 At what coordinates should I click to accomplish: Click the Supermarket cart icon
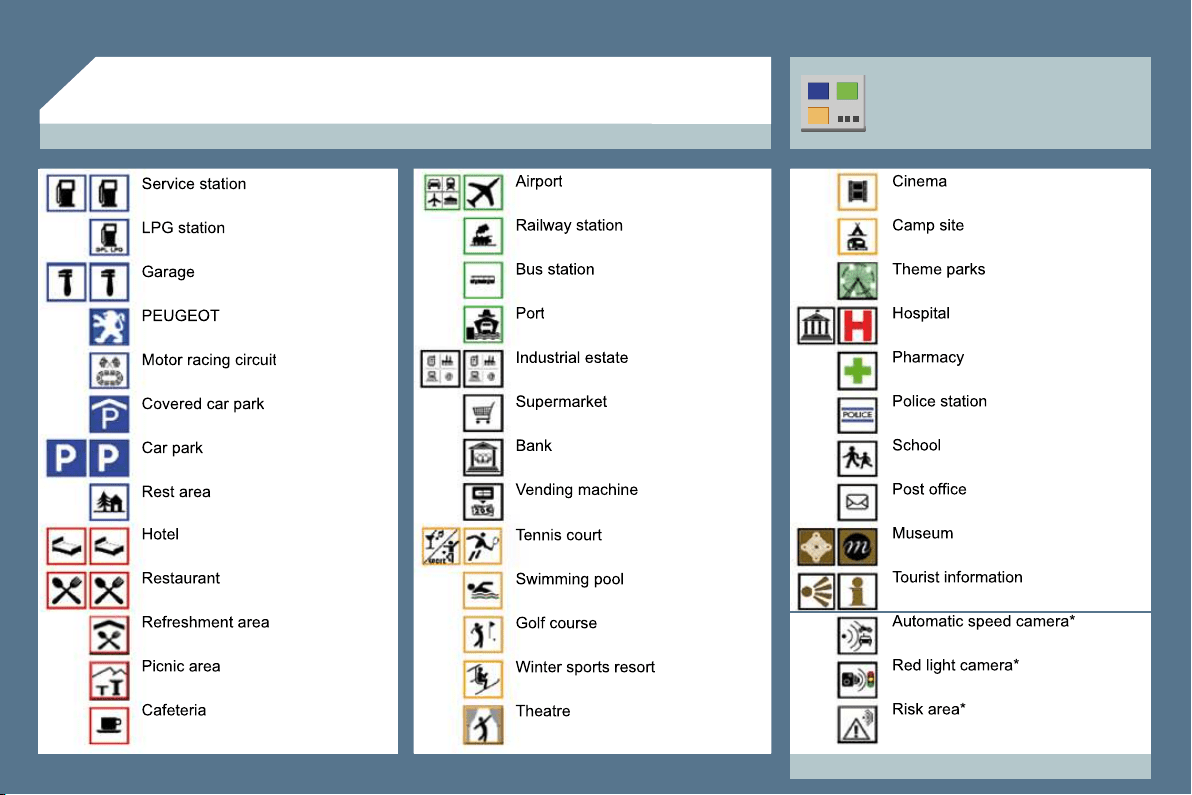pos(483,413)
